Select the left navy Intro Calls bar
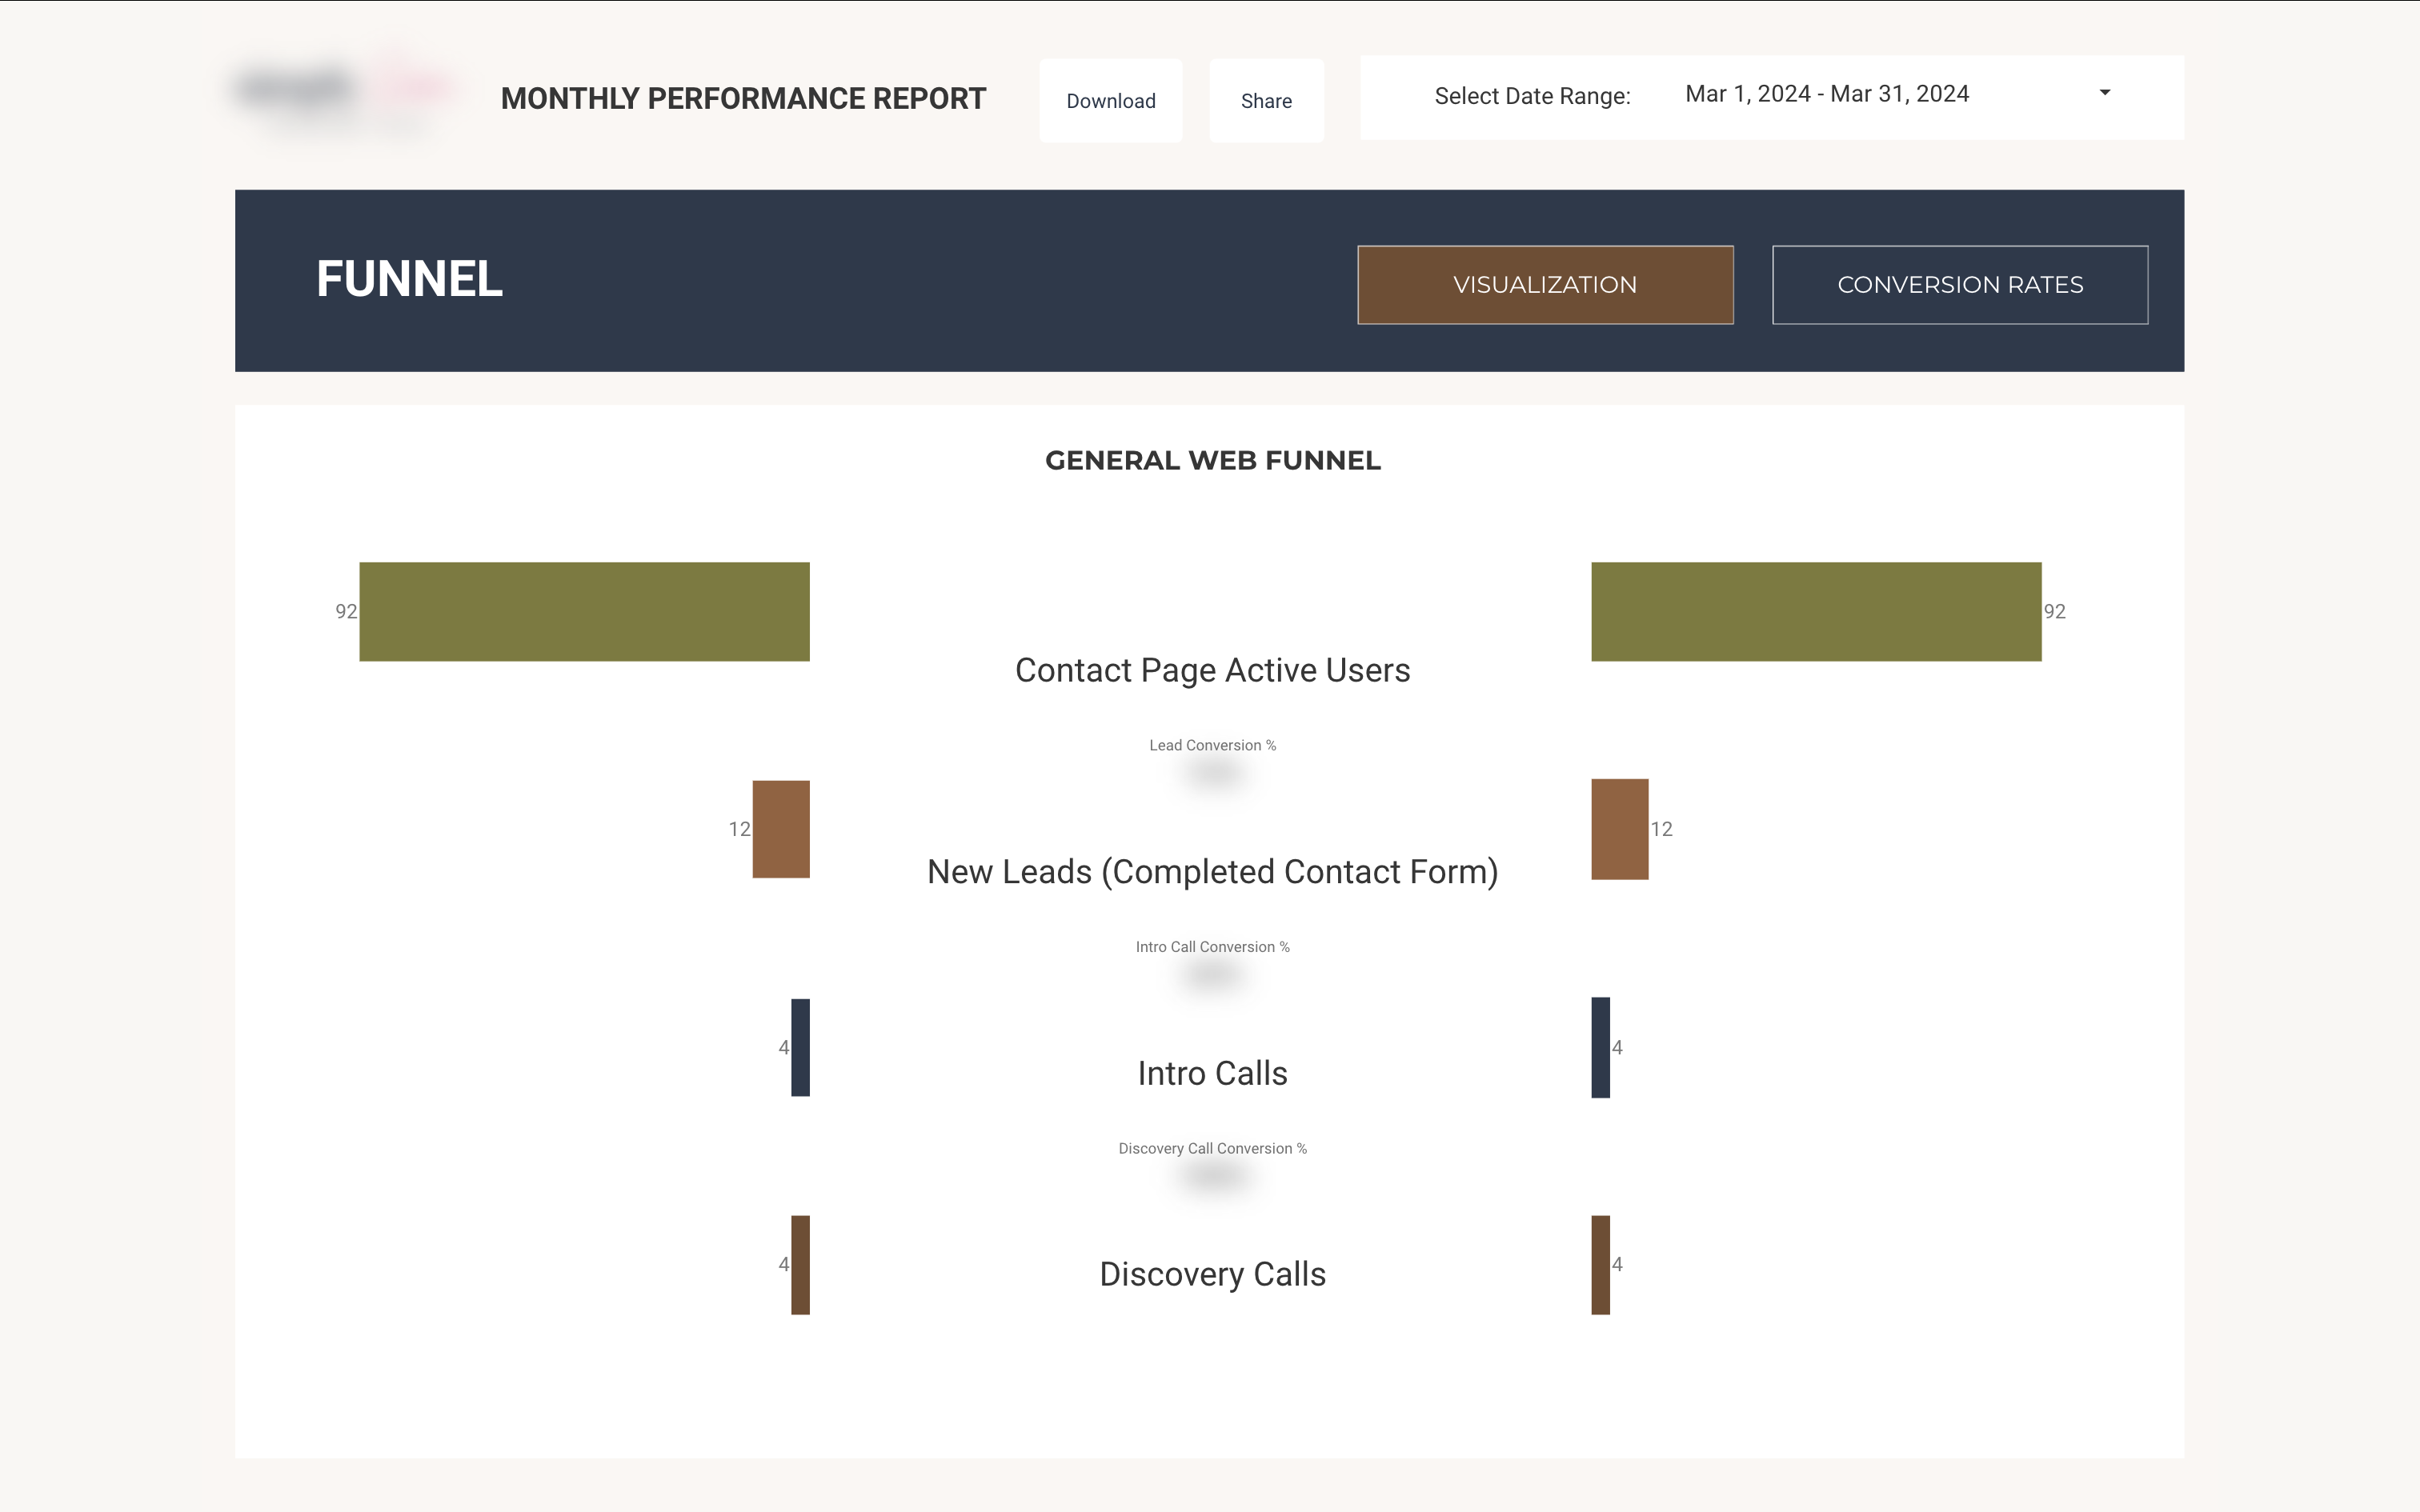 (x=800, y=1047)
